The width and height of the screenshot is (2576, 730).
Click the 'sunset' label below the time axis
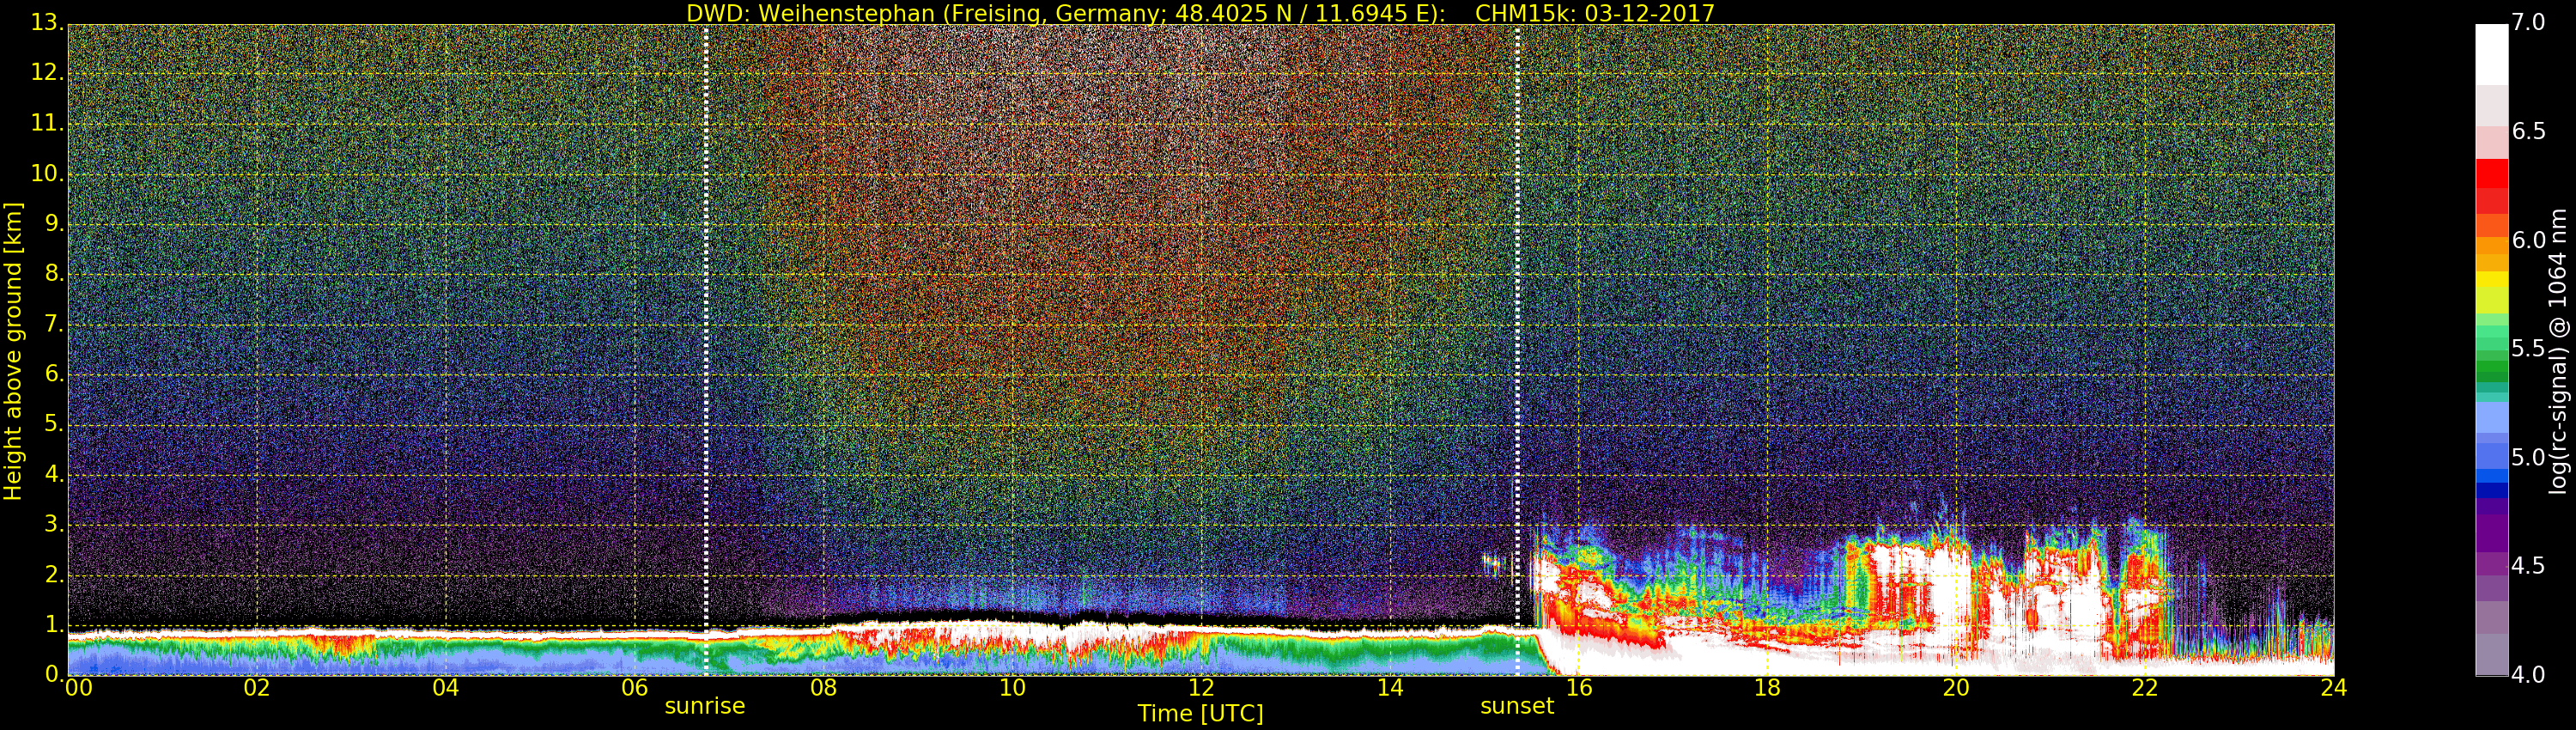(x=1517, y=706)
